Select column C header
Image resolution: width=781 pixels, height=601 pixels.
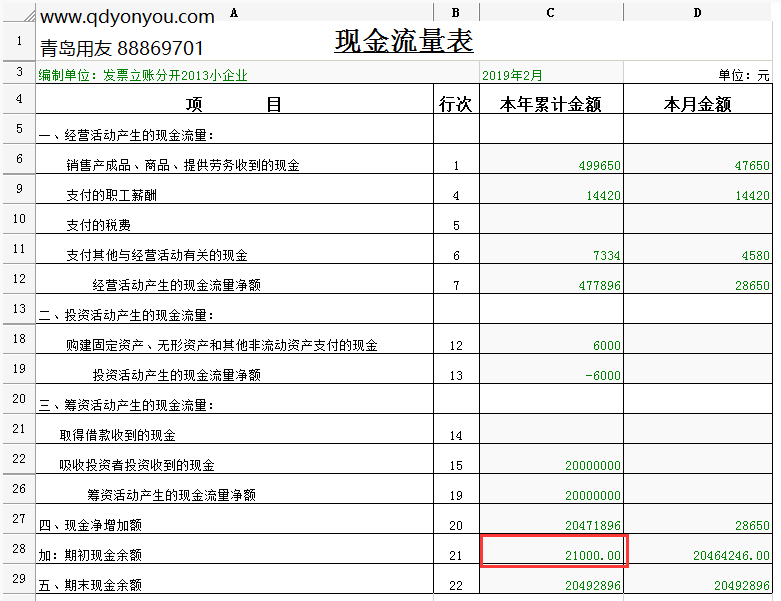(x=550, y=12)
